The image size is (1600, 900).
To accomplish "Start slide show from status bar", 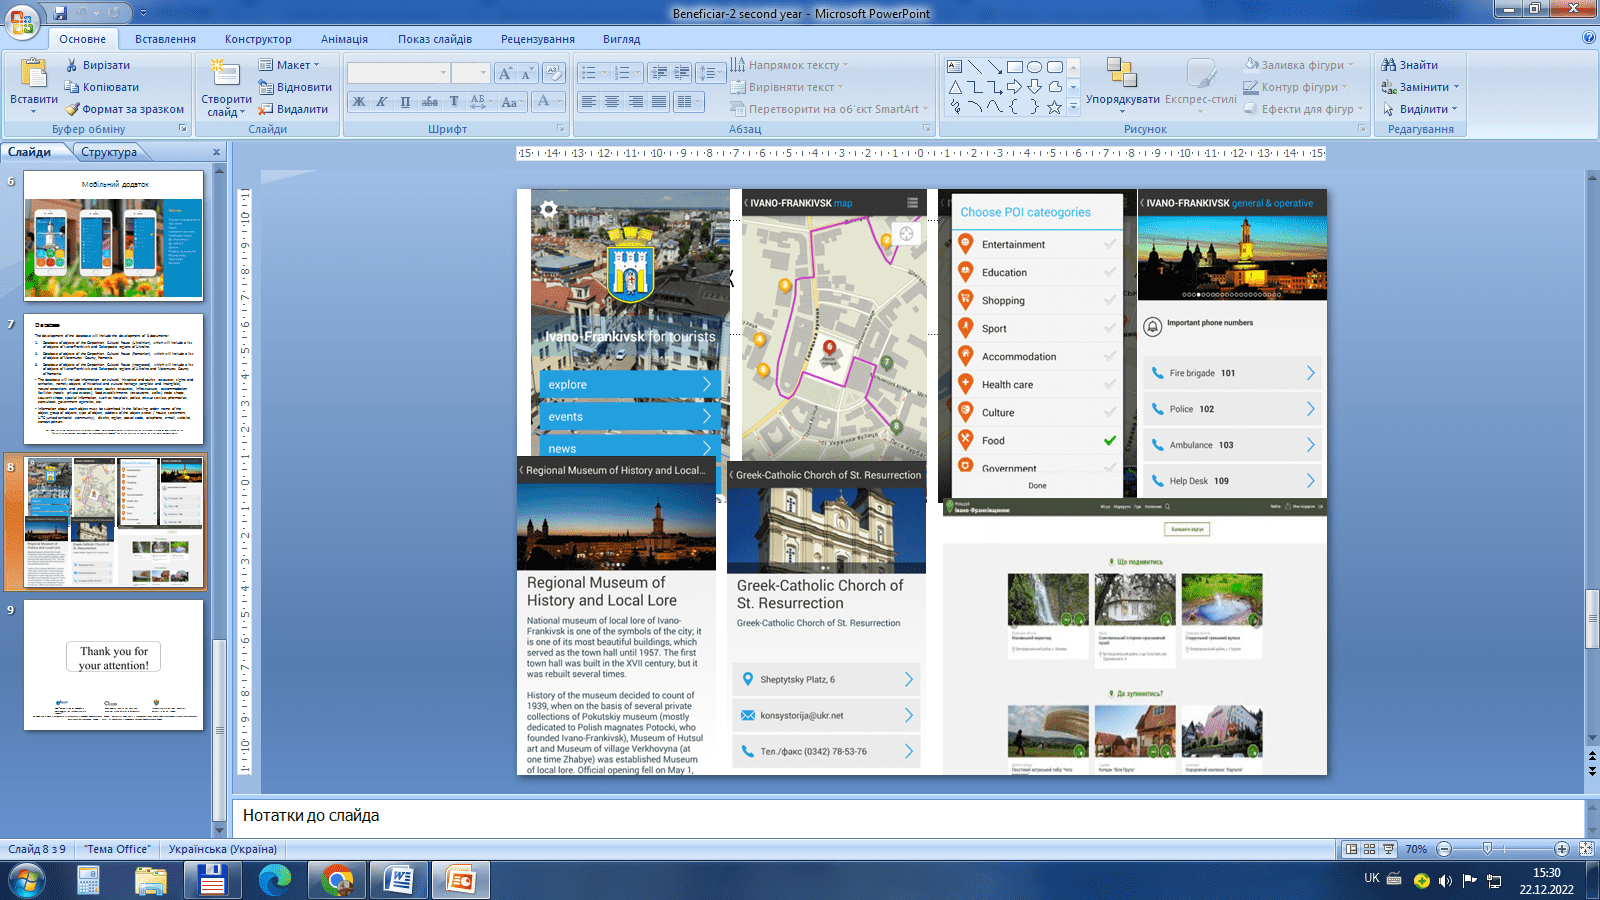I will pyautogui.click(x=1388, y=849).
